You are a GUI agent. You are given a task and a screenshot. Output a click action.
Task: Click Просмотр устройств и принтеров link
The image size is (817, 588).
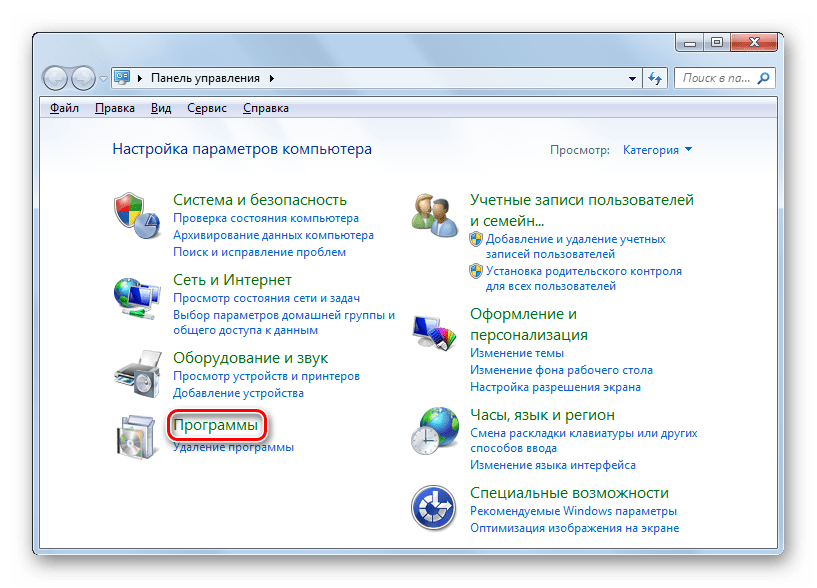click(266, 376)
